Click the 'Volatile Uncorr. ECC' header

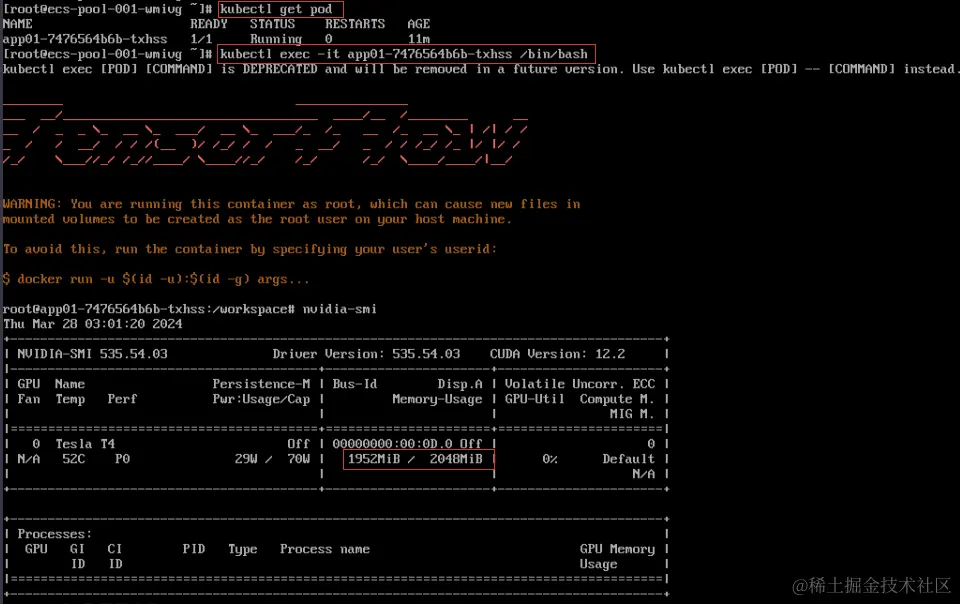pyautogui.click(x=580, y=384)
